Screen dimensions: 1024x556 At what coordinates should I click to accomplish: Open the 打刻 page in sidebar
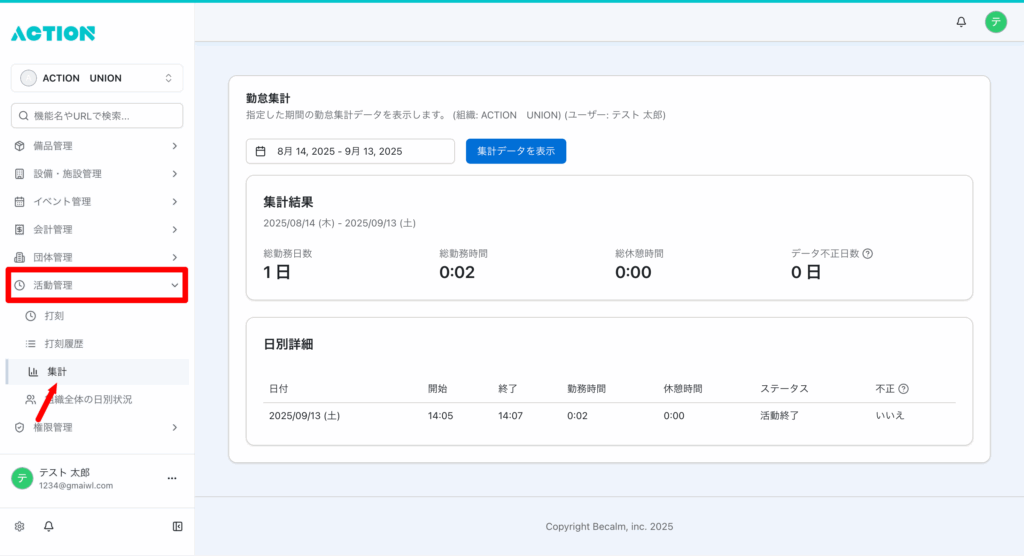pos(55,316)
